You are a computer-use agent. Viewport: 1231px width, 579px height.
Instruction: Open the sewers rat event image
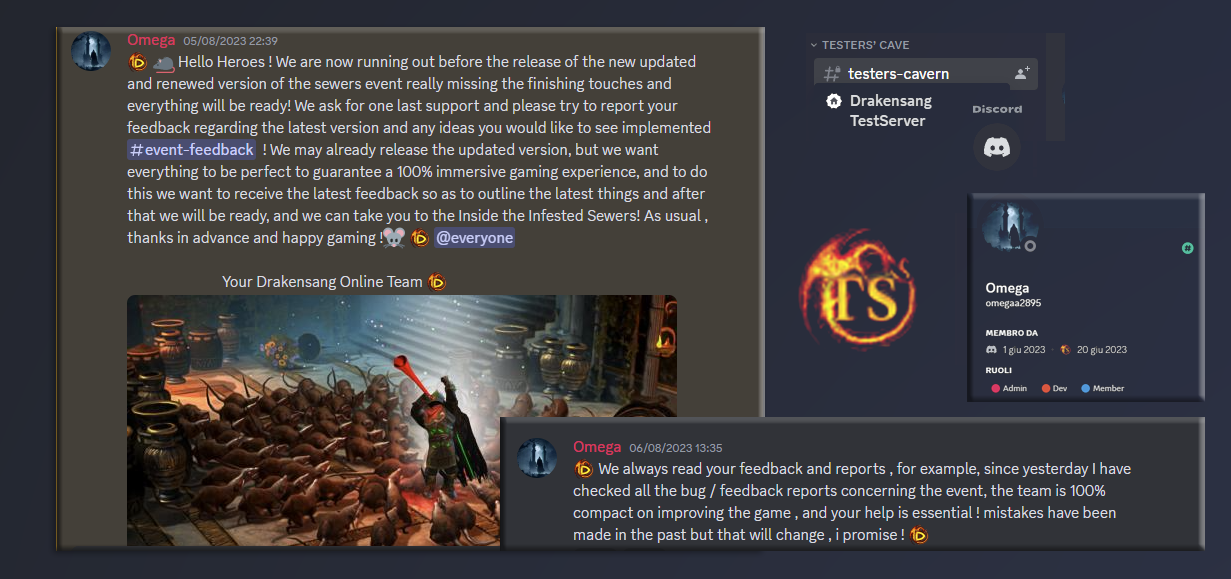click(402, 421)
